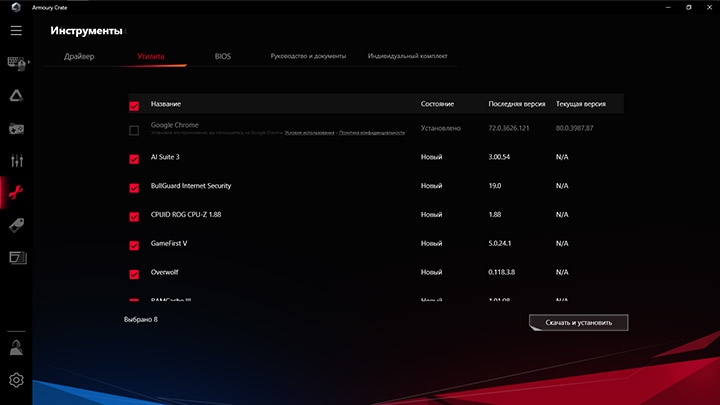
Task: Uncheck the BullGuard Internet Security checkbox
Action: pyautogui.click(x=134, y=188)
